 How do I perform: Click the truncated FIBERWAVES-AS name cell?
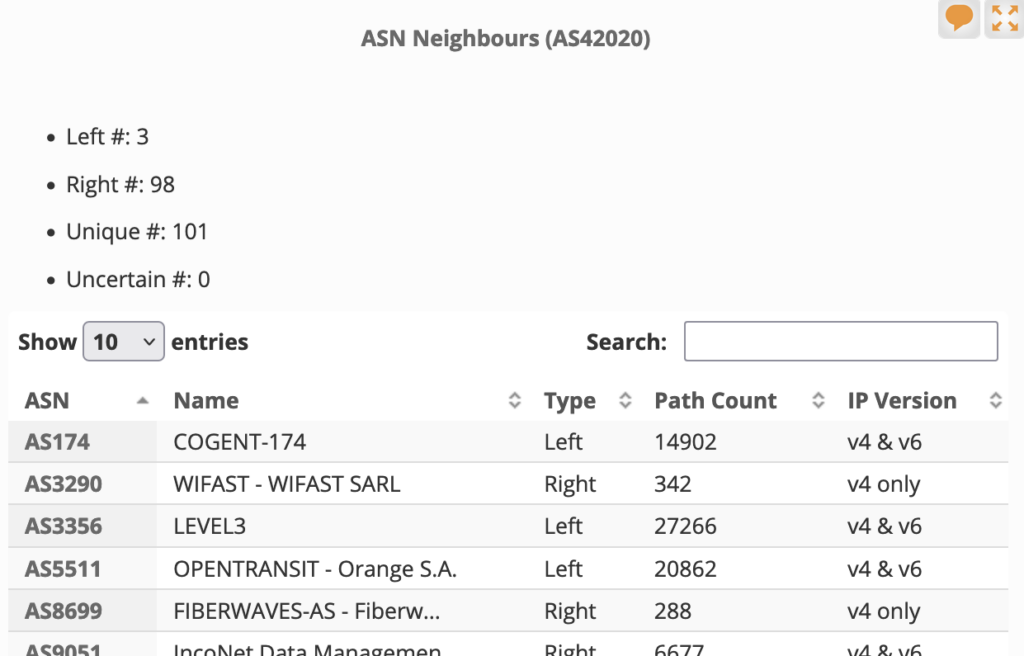click(306, 611)
